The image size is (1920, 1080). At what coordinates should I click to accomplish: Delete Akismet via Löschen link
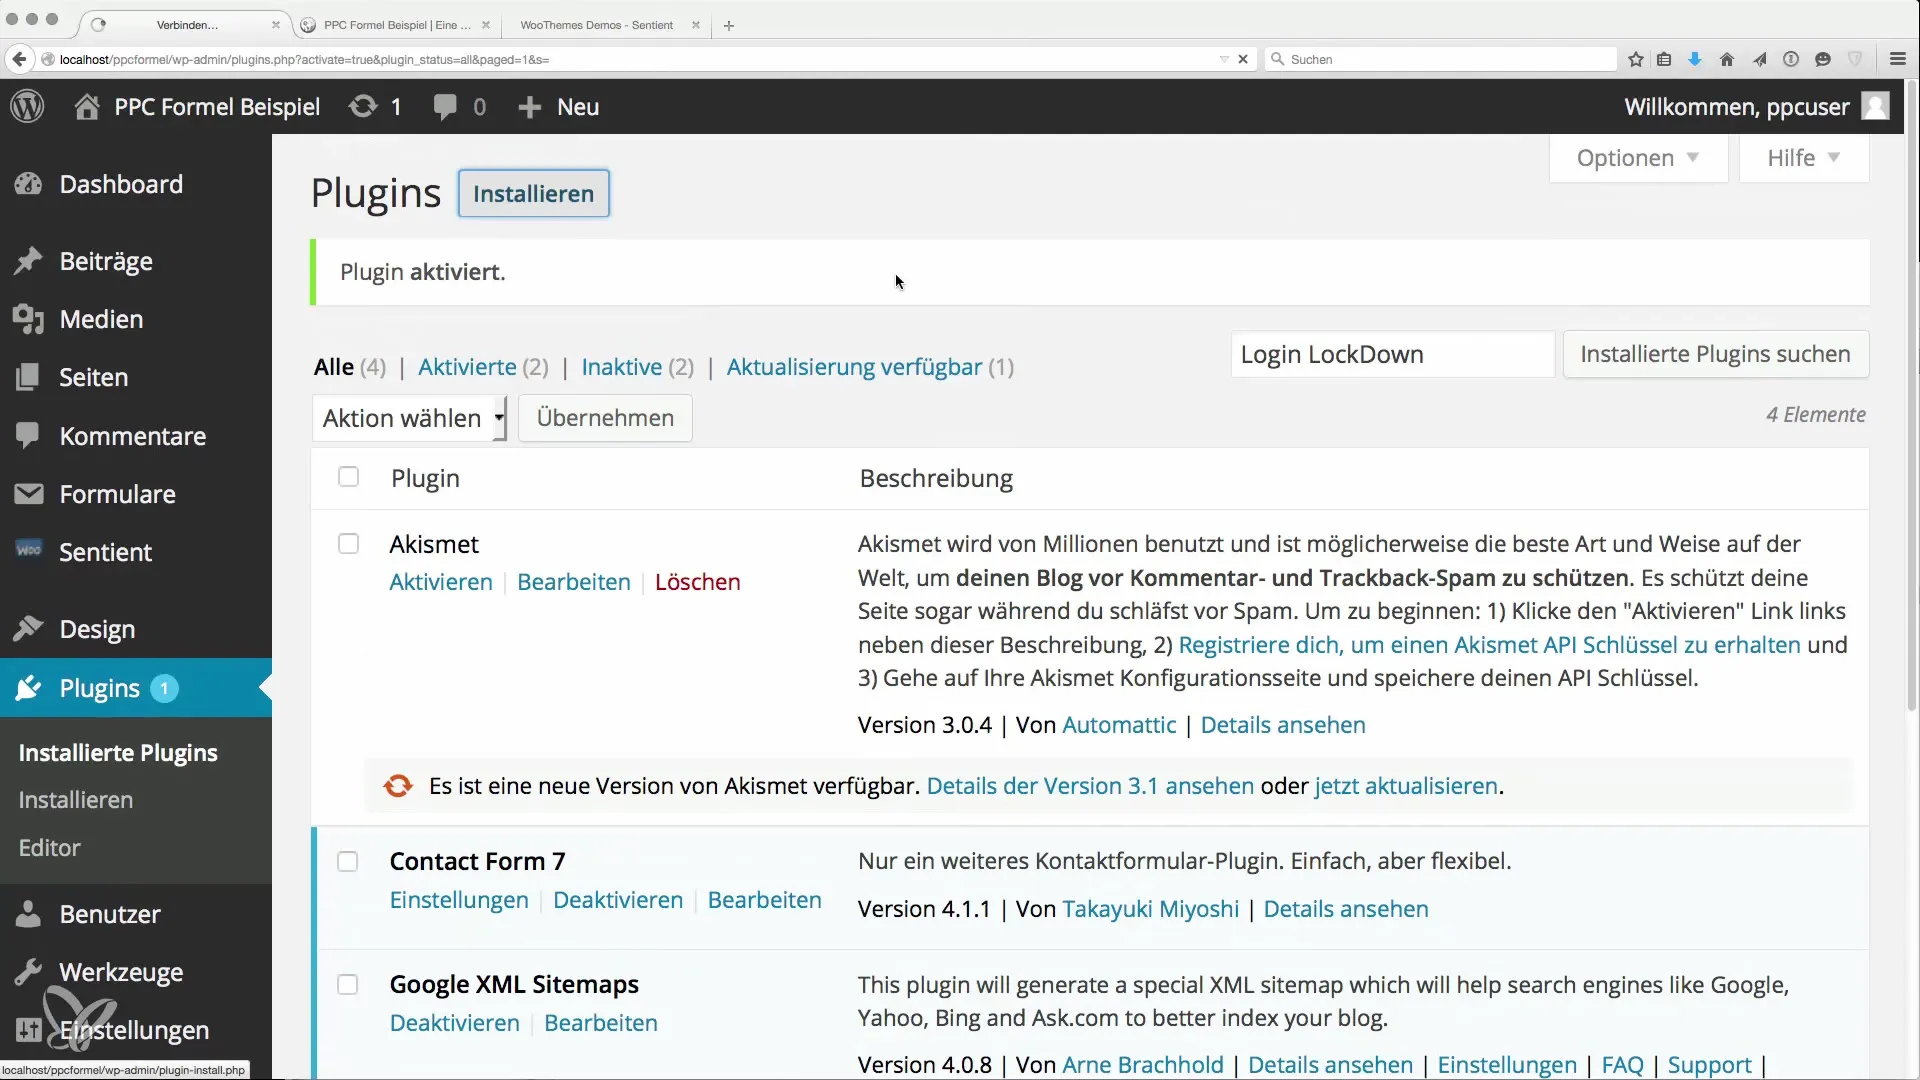point(698,582)
